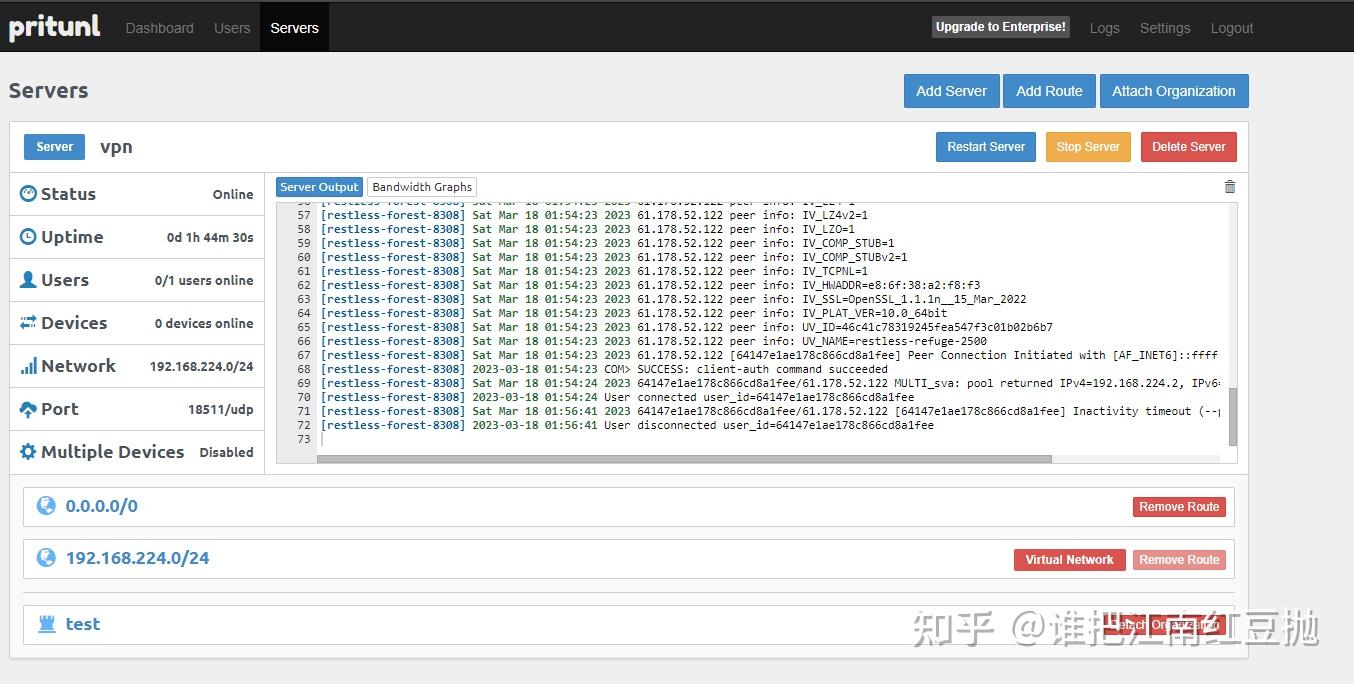Click the crown icon next to test organization
This screenshot has width=1354, height=684.
coord(45,623)
